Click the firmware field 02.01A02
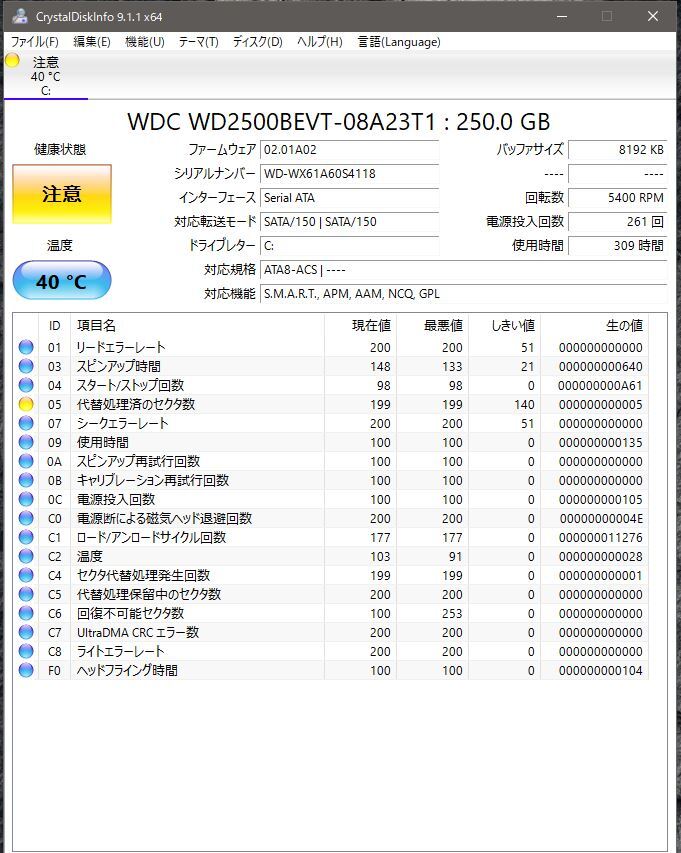The width and height of the screenshot is (681, 853). pos(349,150)
